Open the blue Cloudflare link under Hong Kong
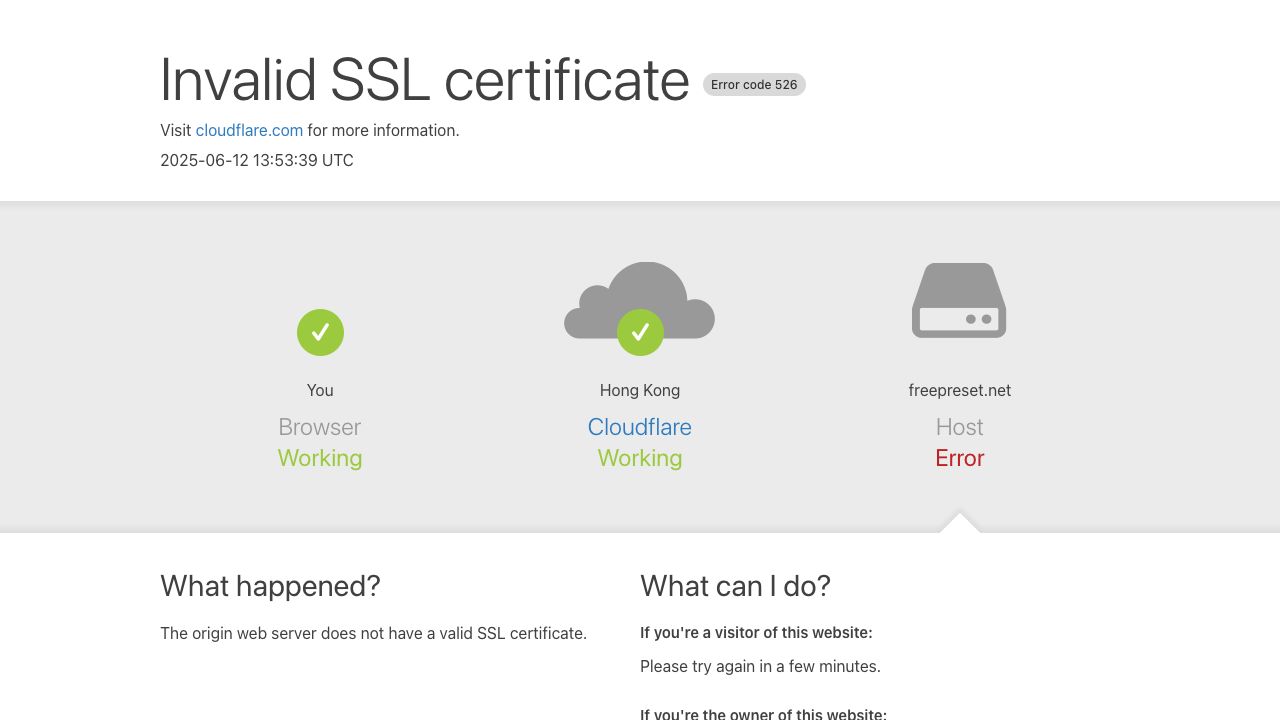Image resolution: width=1280 pixels, height=720 pixels. point(640,427)
